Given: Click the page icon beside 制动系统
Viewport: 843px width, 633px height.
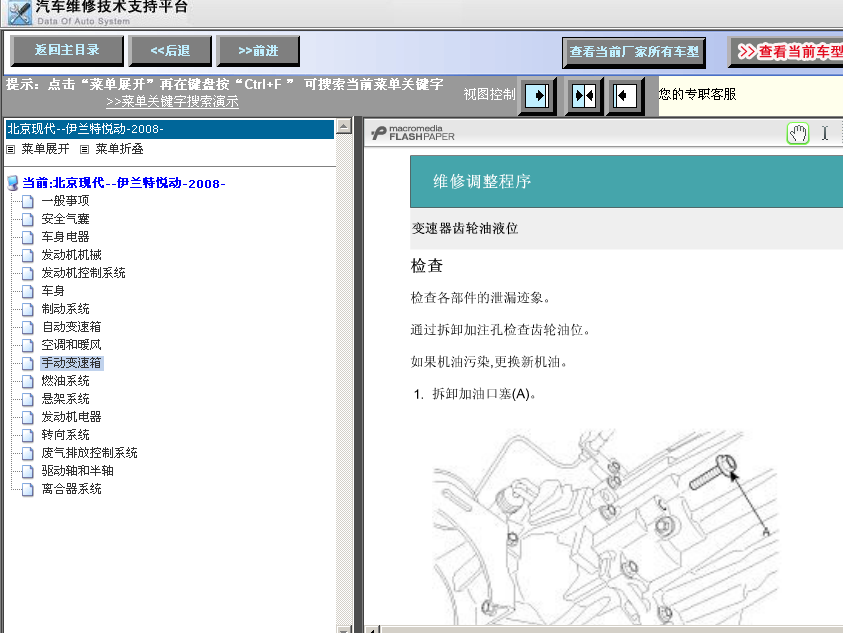Looking at the screenshot, I should [x=27, y=310].
